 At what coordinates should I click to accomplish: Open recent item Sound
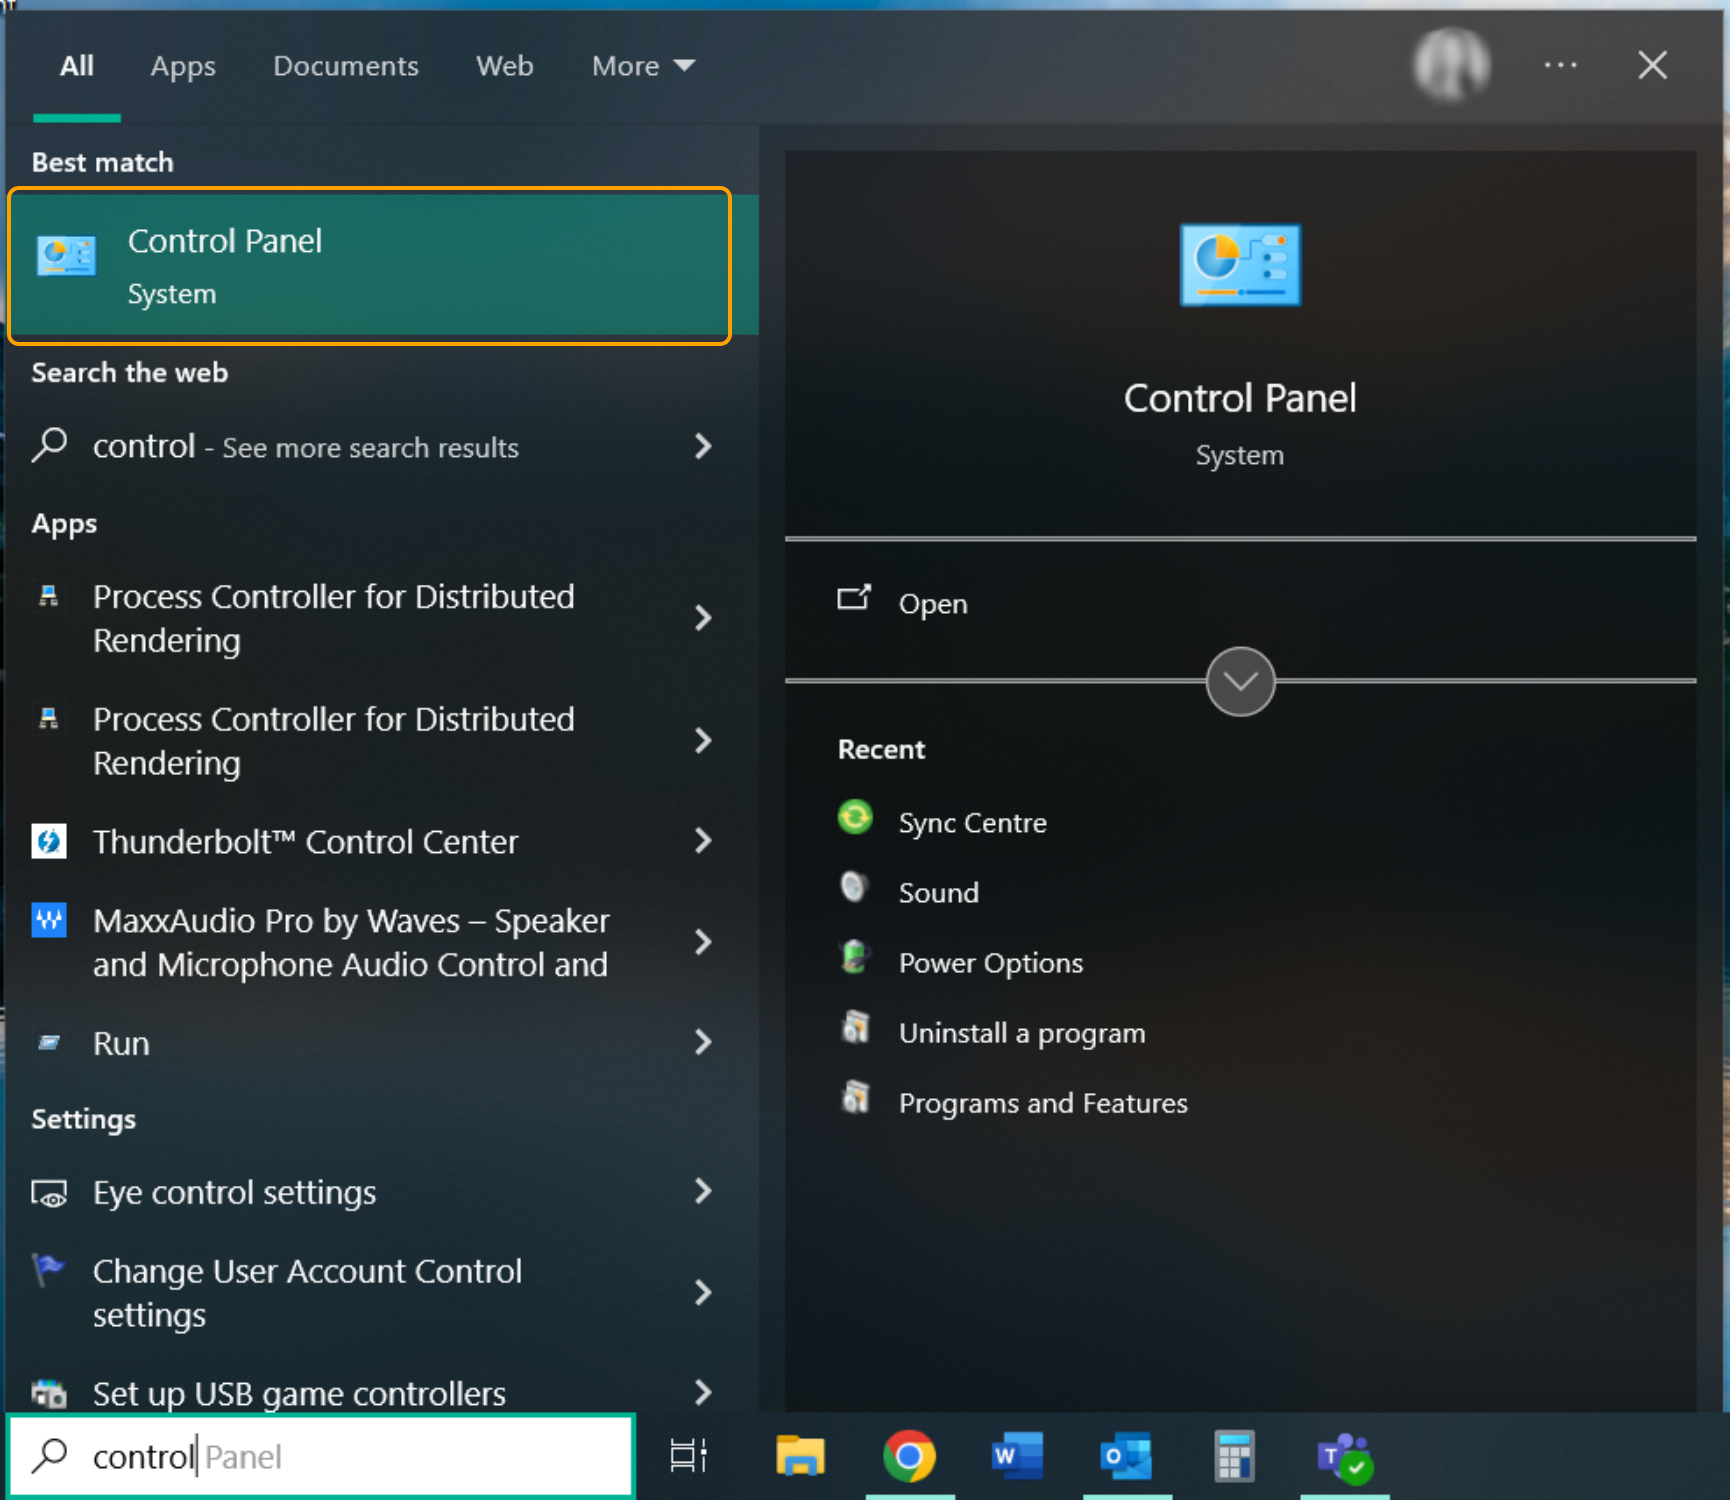[x=939, y=893]
